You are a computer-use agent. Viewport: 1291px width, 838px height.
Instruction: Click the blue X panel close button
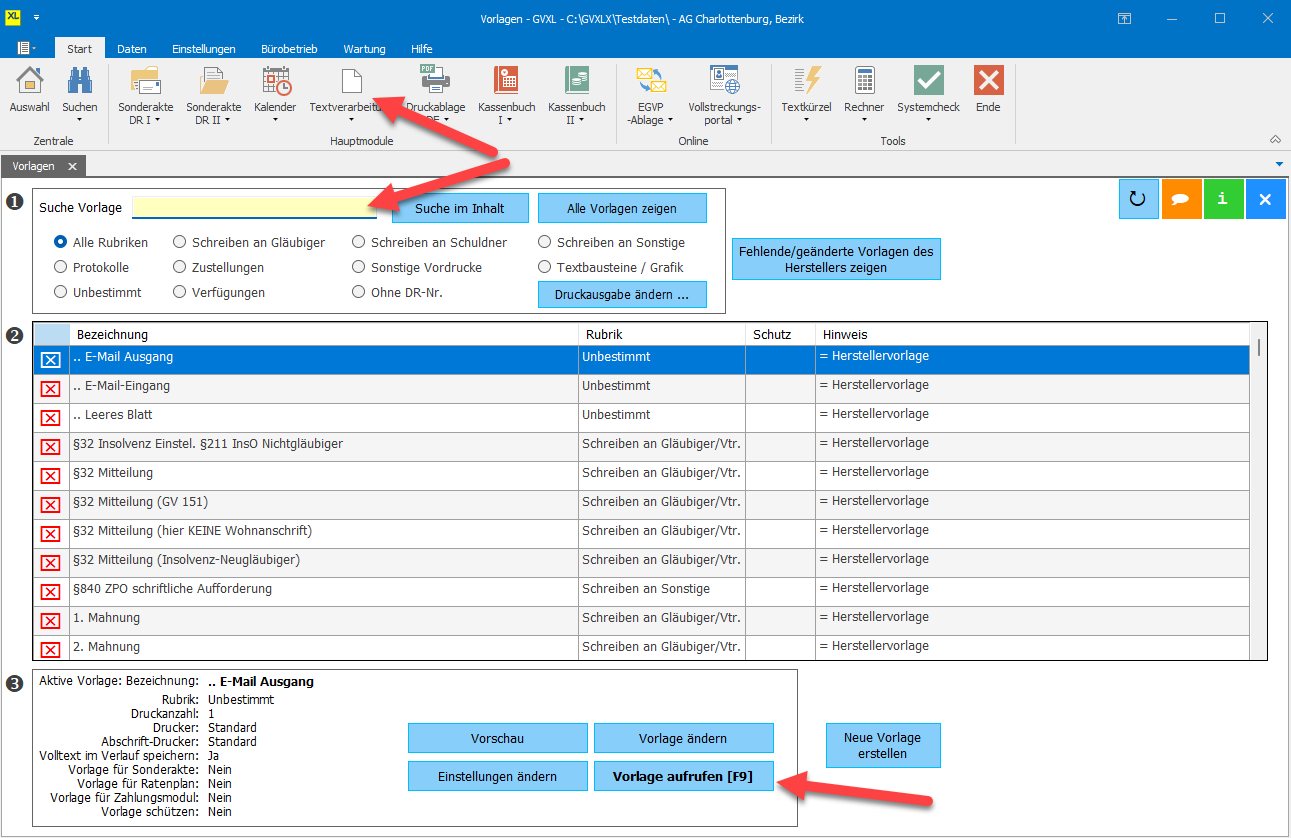point(1265,199)
